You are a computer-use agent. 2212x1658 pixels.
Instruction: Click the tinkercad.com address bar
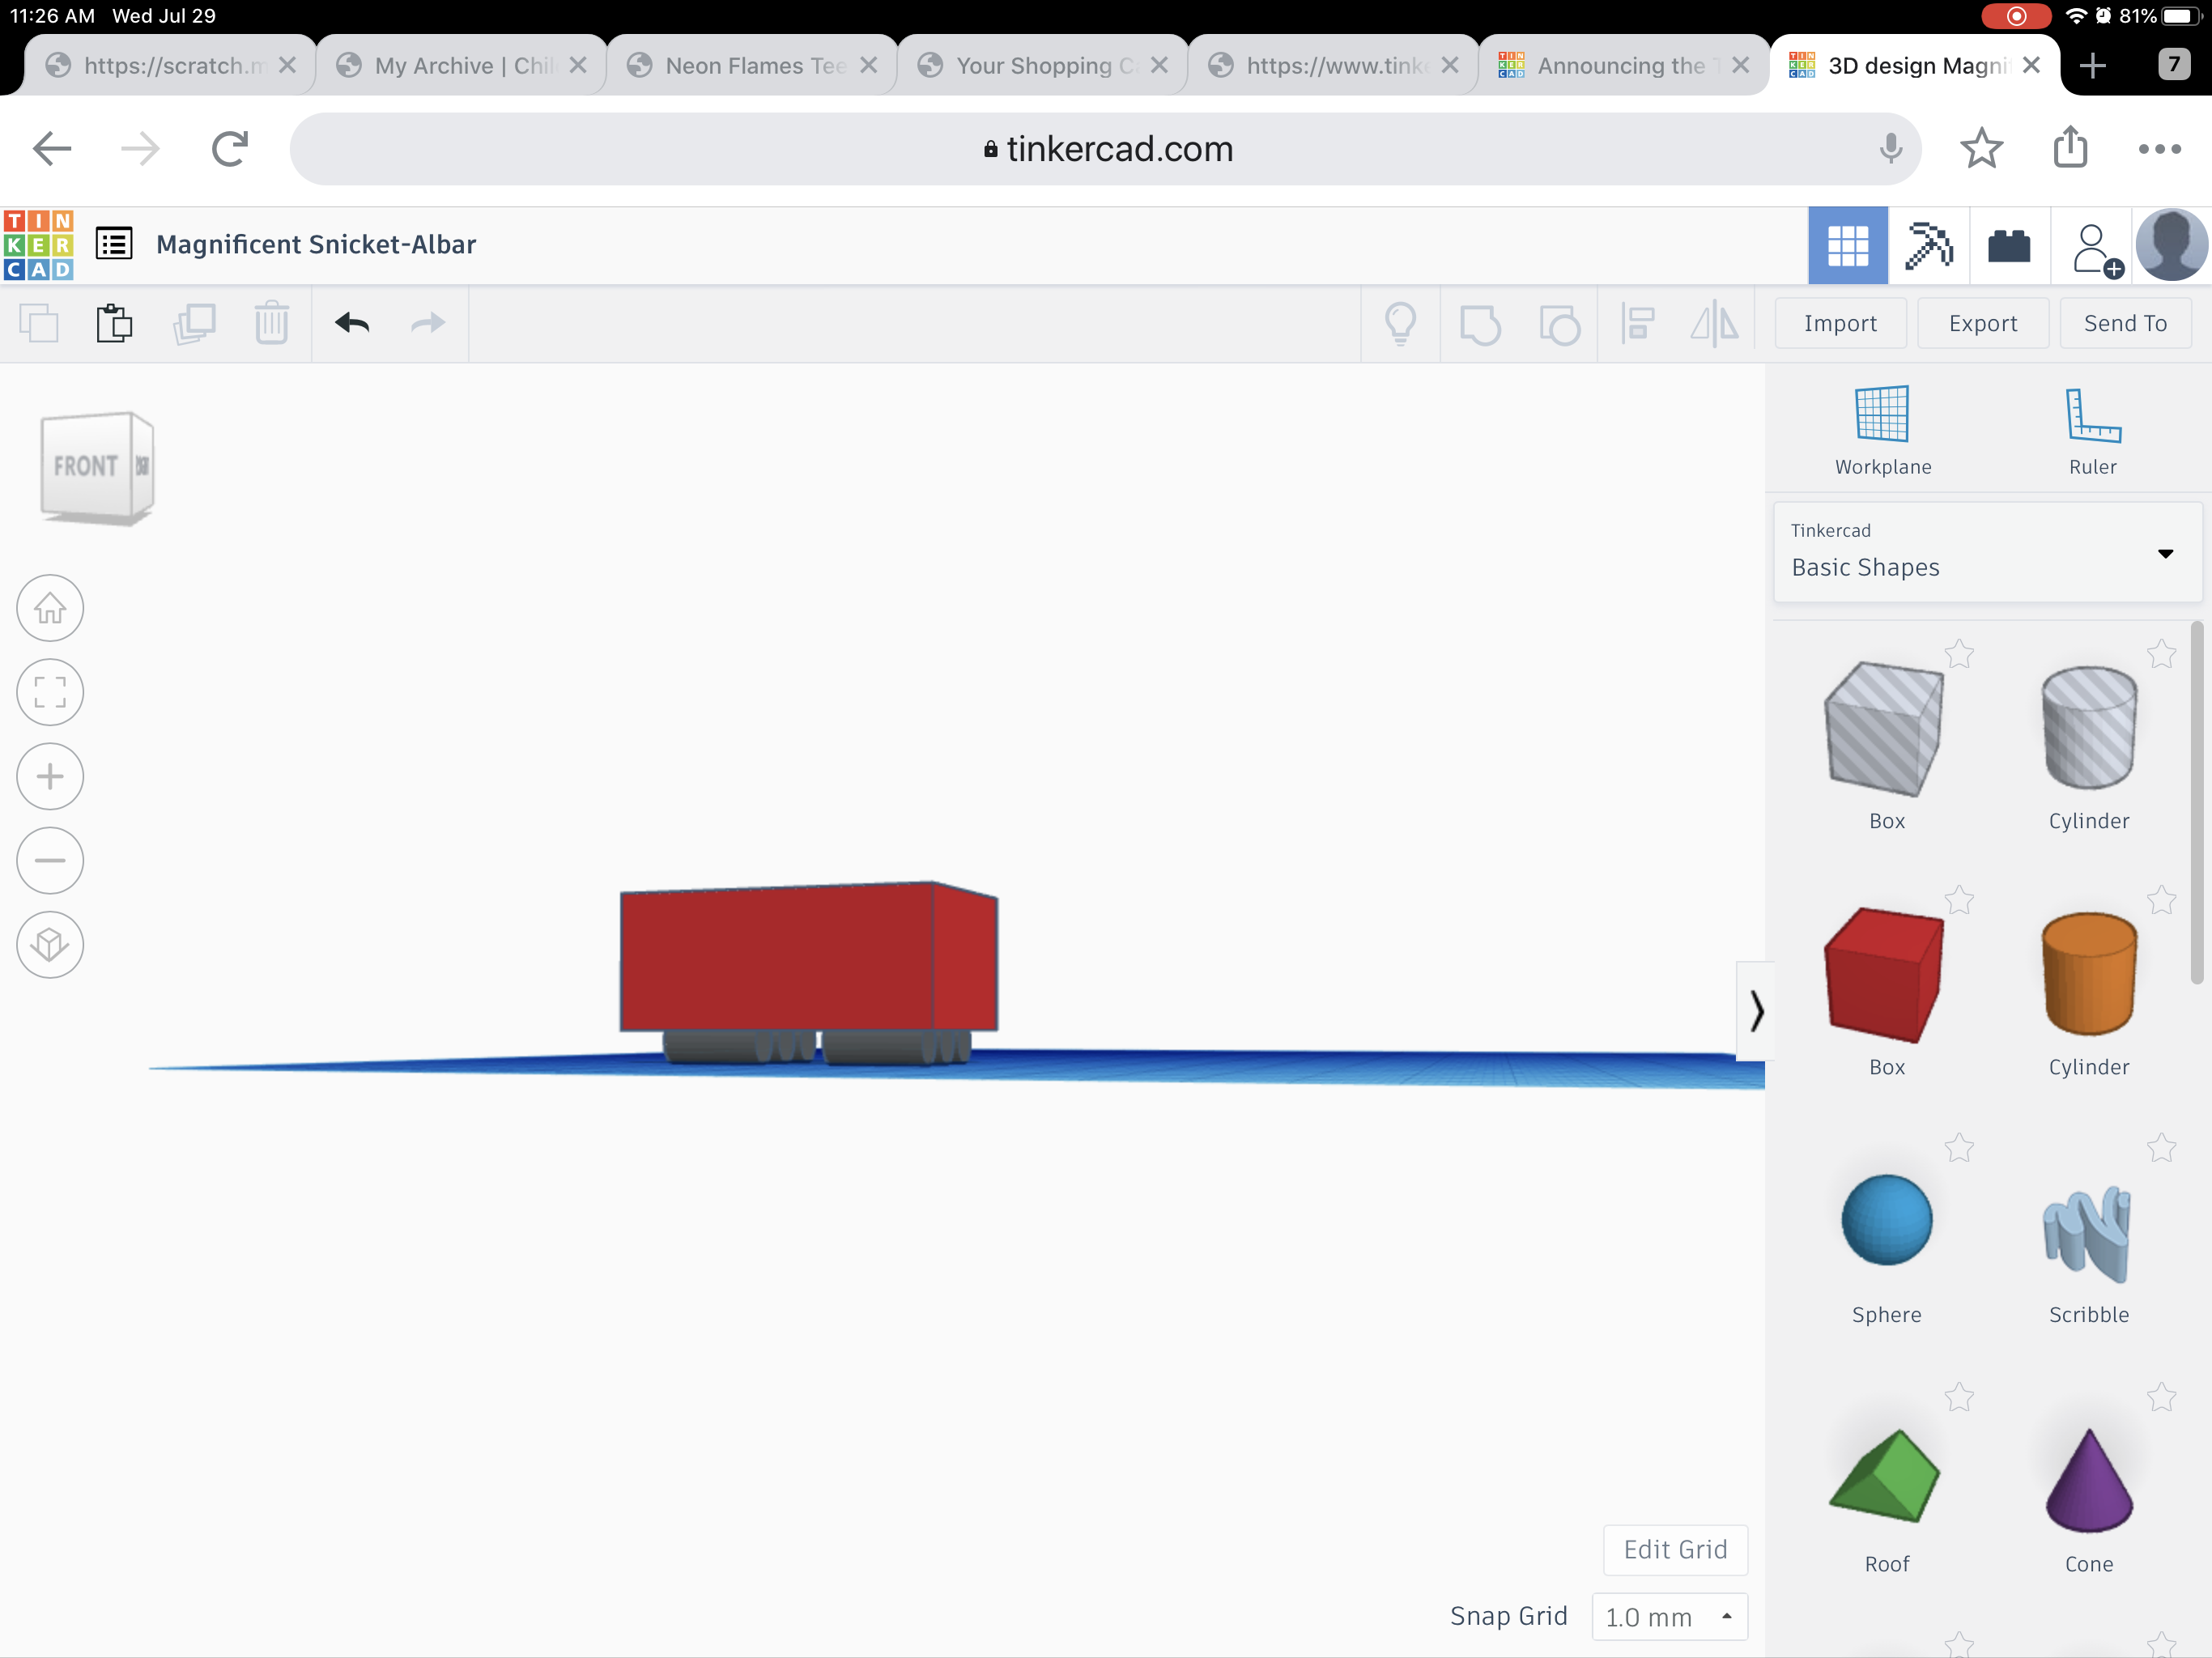[1105, 149]
